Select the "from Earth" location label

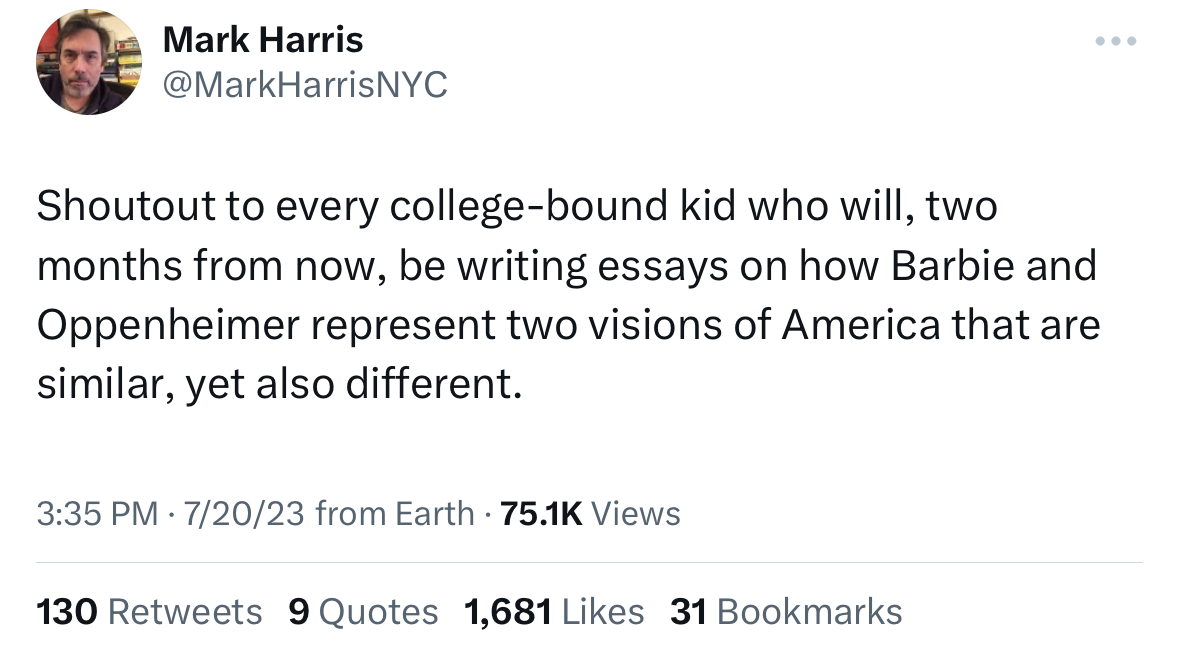[x=395, y=513]
